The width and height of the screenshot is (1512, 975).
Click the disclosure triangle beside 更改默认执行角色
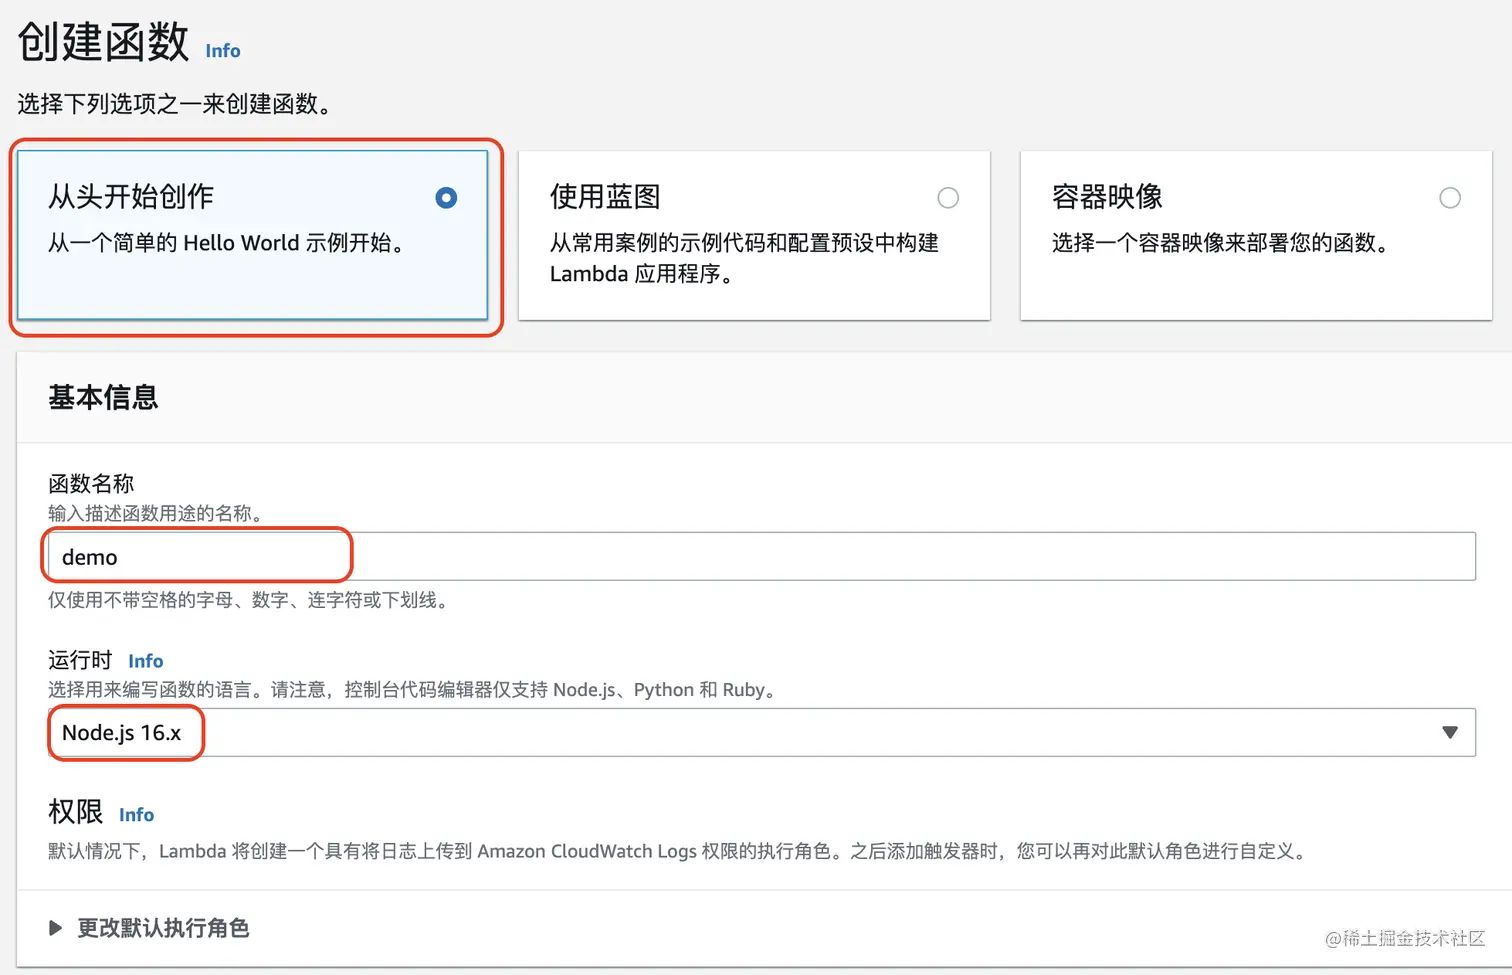pyautogui.click(x=56, y=928)
